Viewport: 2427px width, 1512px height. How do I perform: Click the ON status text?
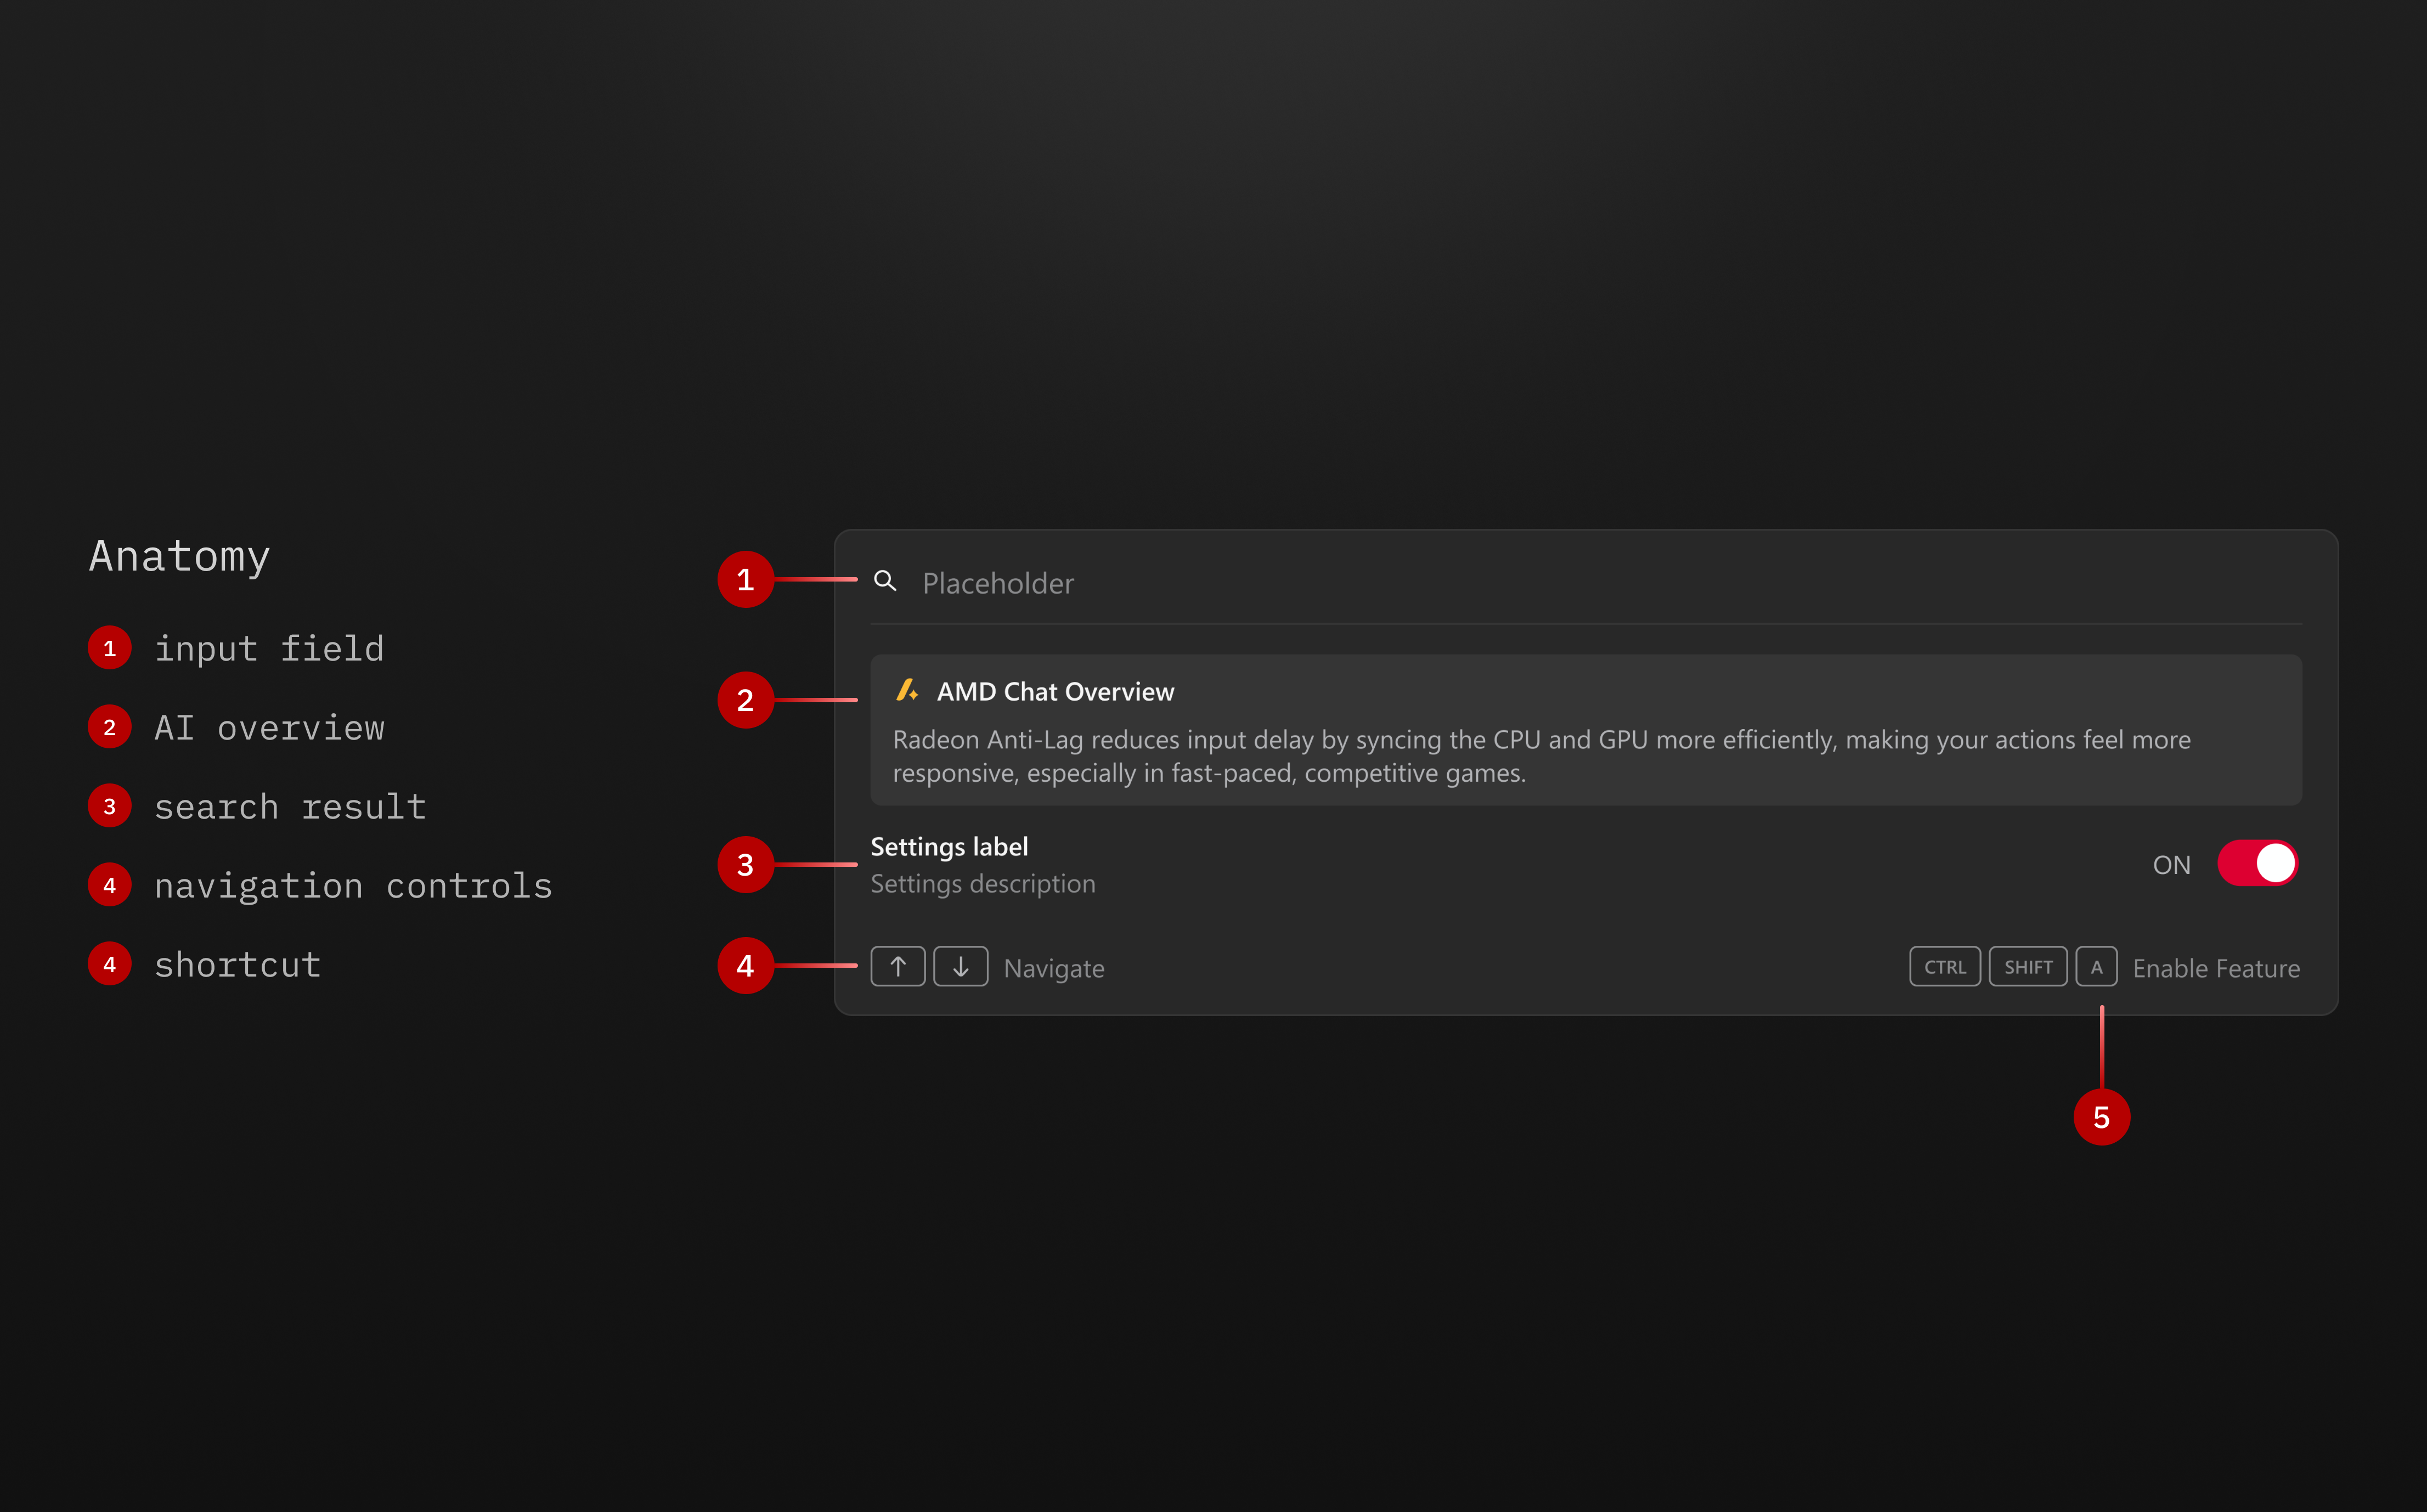pyautogui.click(x=2171, y=865)
